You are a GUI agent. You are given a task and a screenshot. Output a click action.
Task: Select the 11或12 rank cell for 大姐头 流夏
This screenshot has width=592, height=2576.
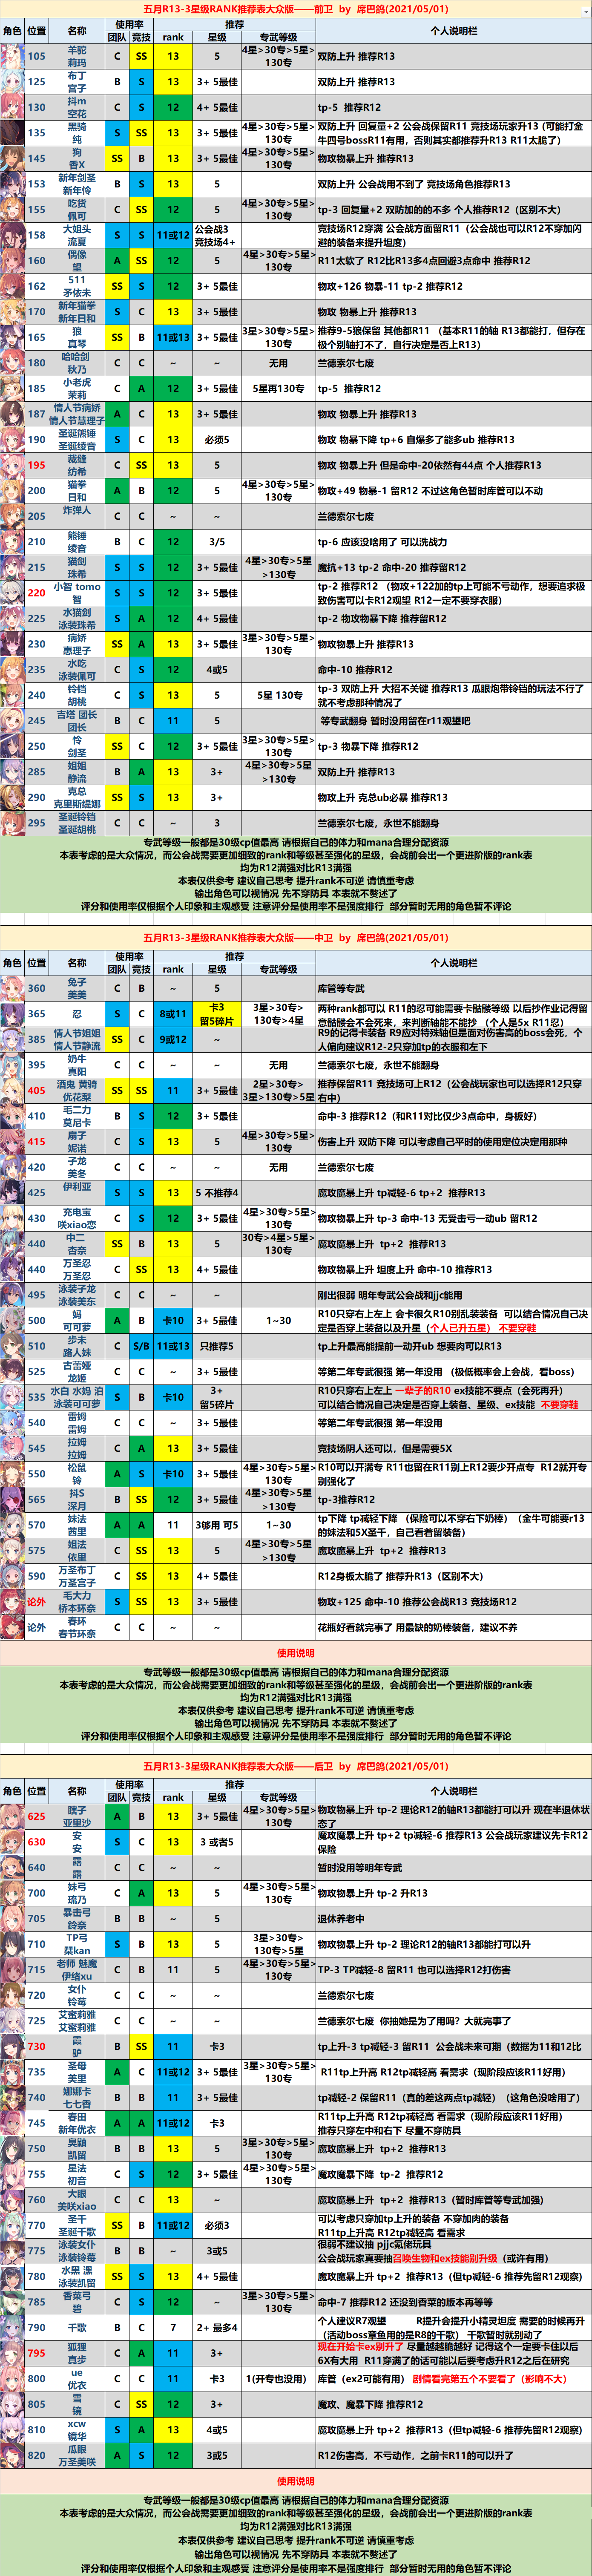click(173, 235)
